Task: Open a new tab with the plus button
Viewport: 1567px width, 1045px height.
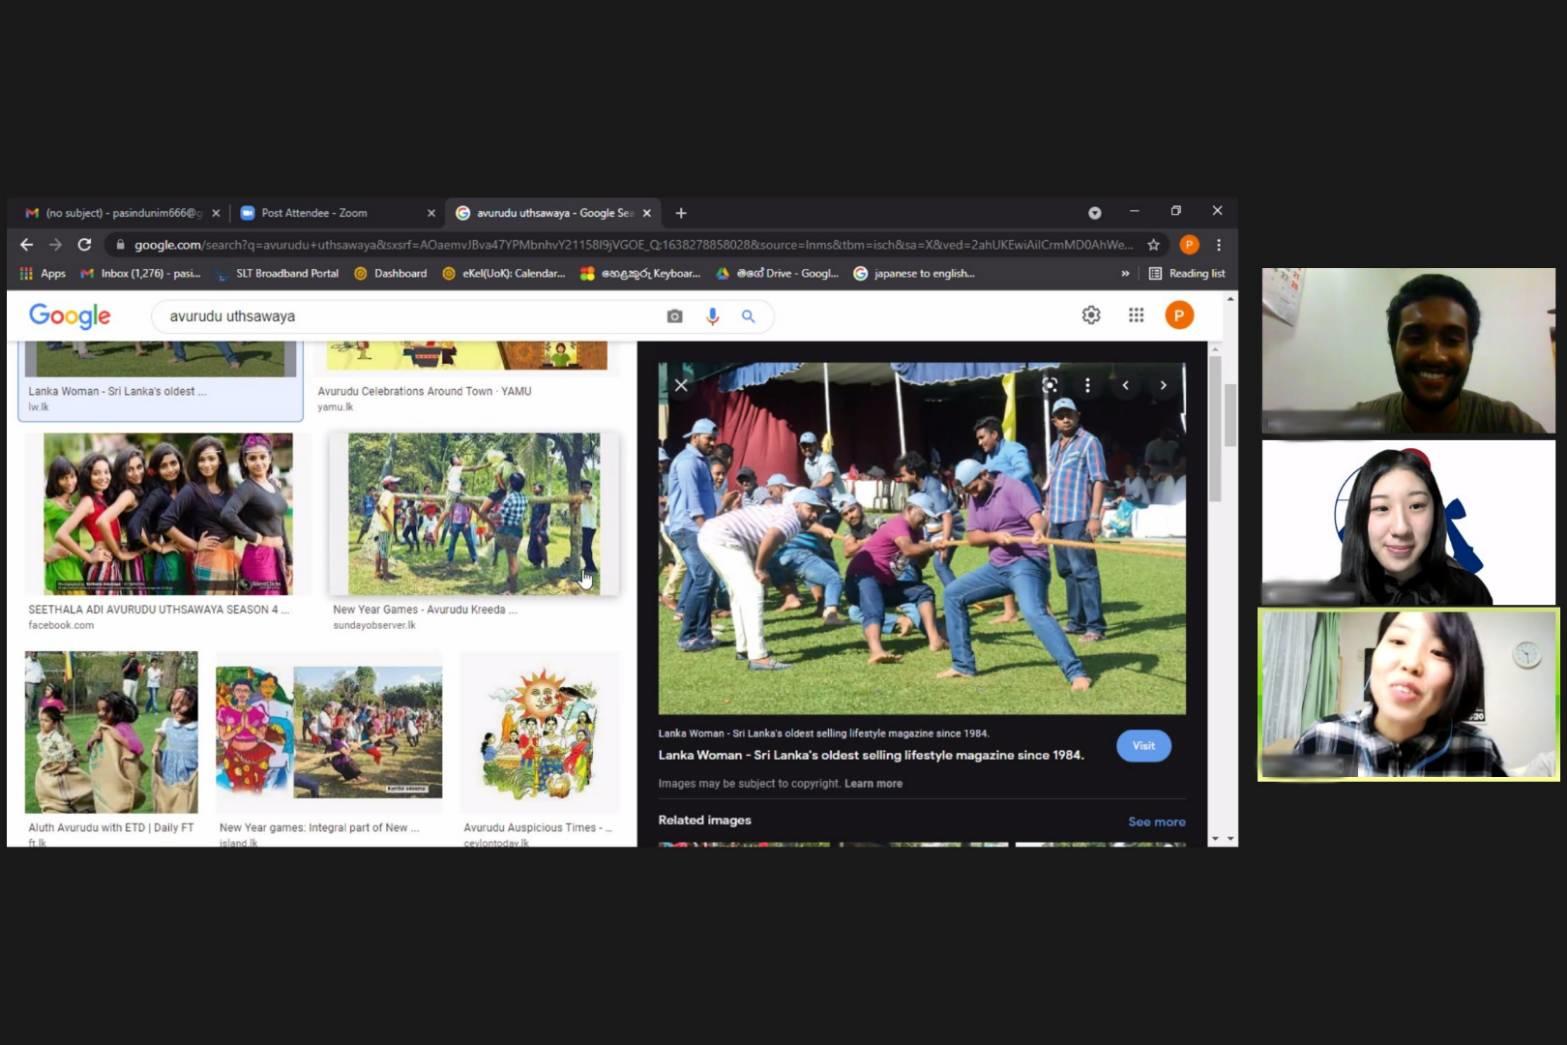Action: tap(681, 213)
